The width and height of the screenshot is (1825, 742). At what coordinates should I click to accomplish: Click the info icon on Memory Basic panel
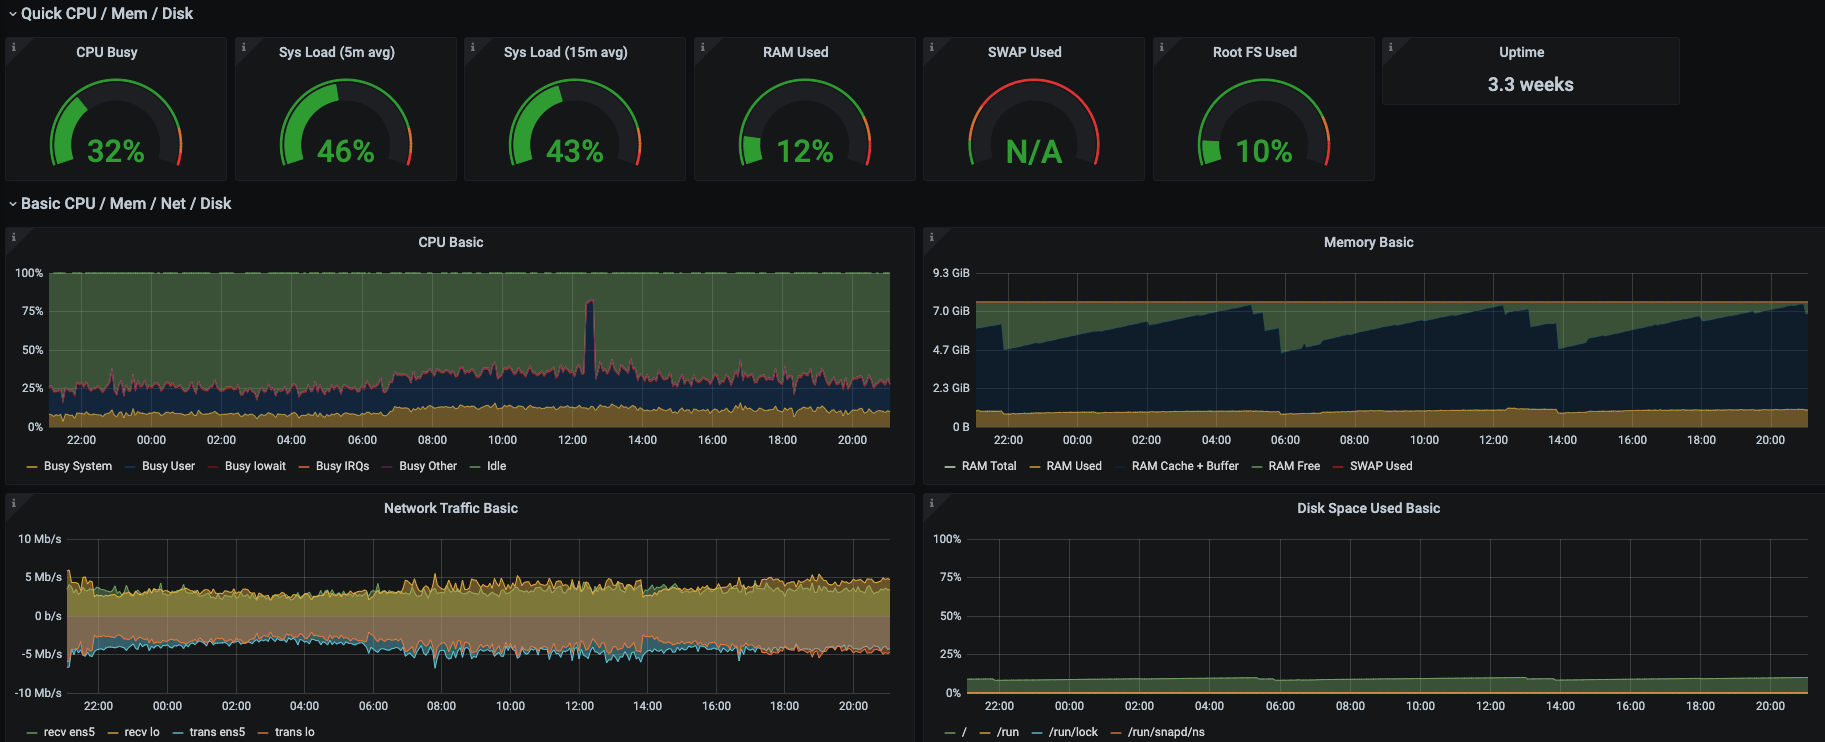point(931,236)
